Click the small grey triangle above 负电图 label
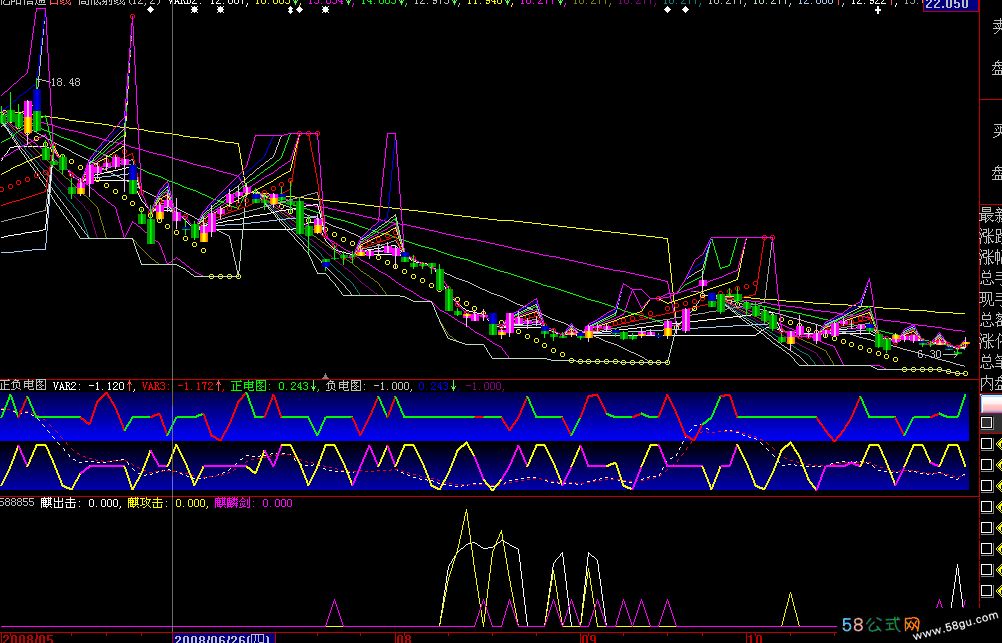The image size is (1002, 643). tap(325, 376)
